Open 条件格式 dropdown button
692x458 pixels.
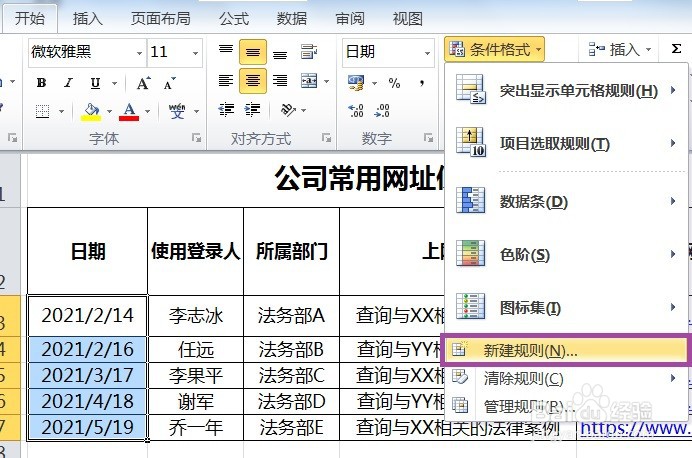[495, 49]
